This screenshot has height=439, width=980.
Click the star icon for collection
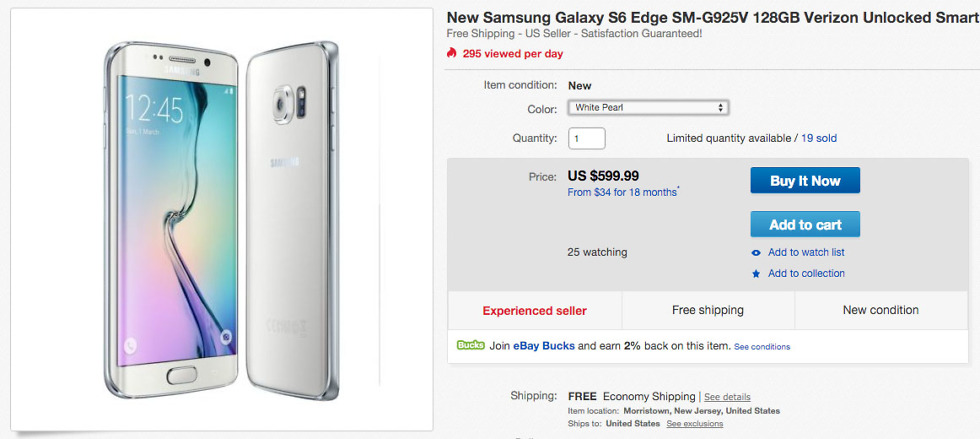756,274
